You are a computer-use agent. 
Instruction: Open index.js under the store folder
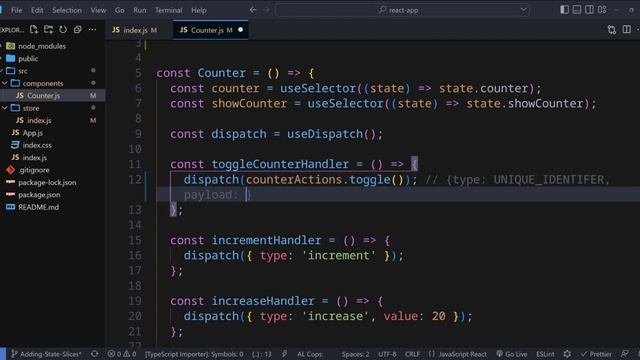39,120
